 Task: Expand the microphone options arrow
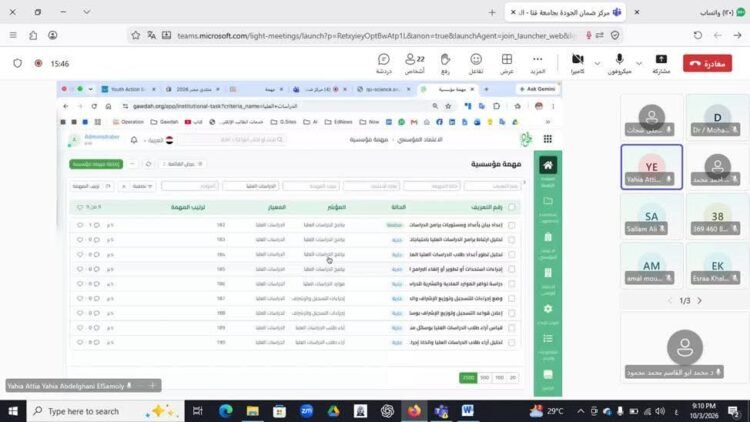639,64
